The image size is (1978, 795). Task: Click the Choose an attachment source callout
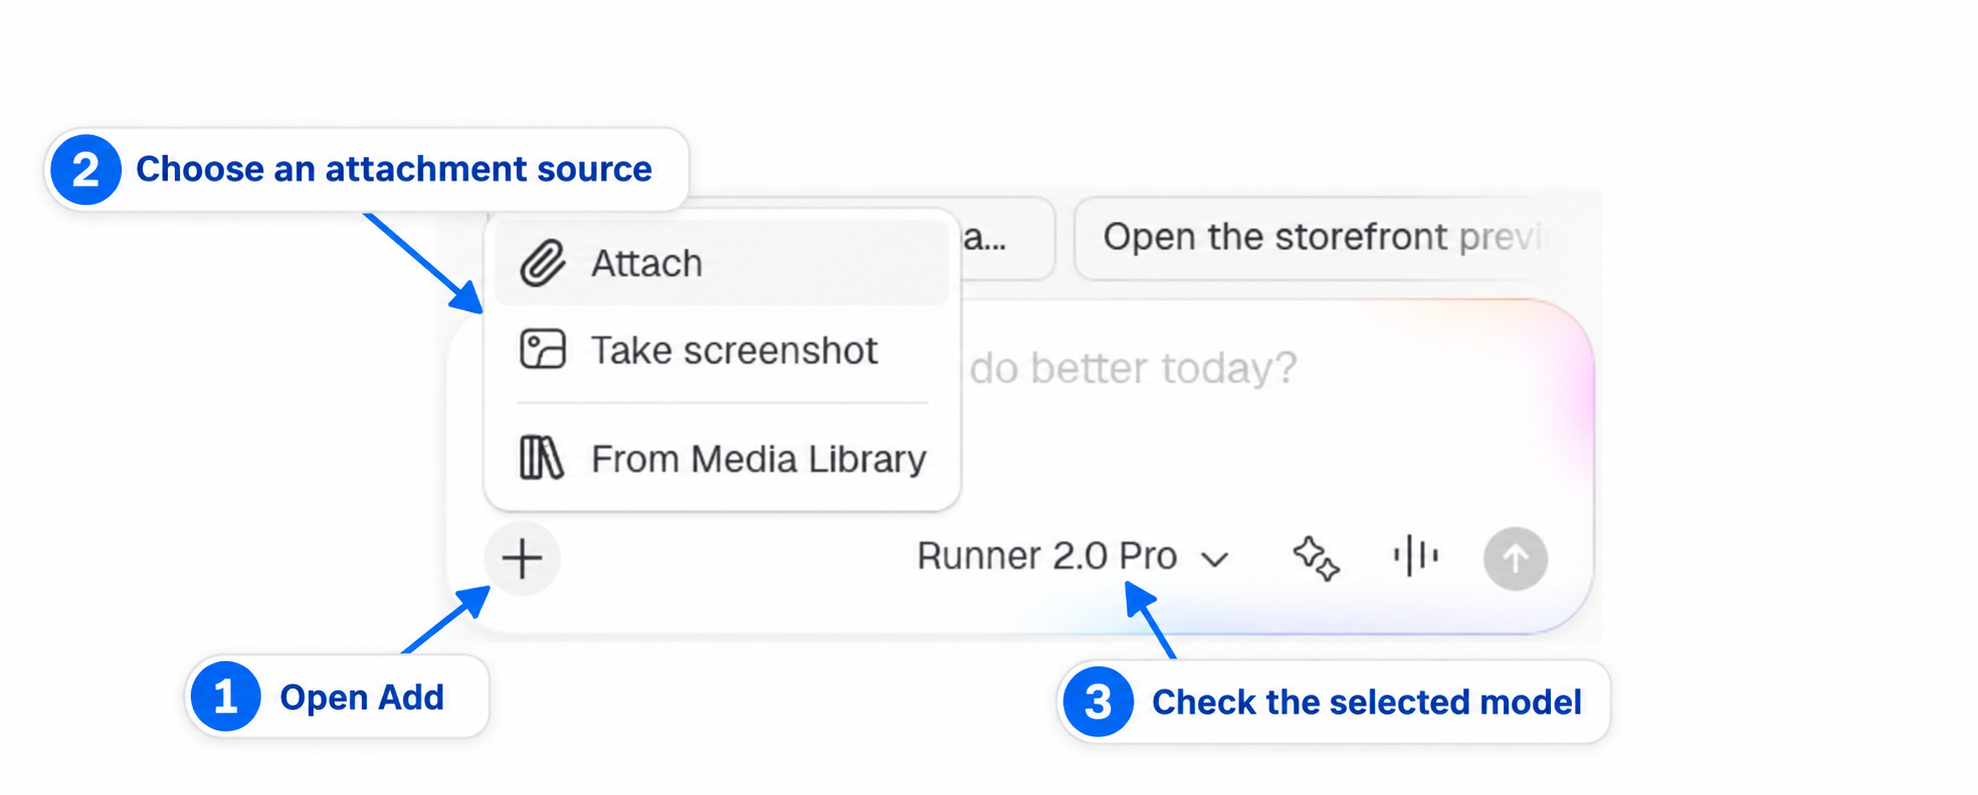367,169
